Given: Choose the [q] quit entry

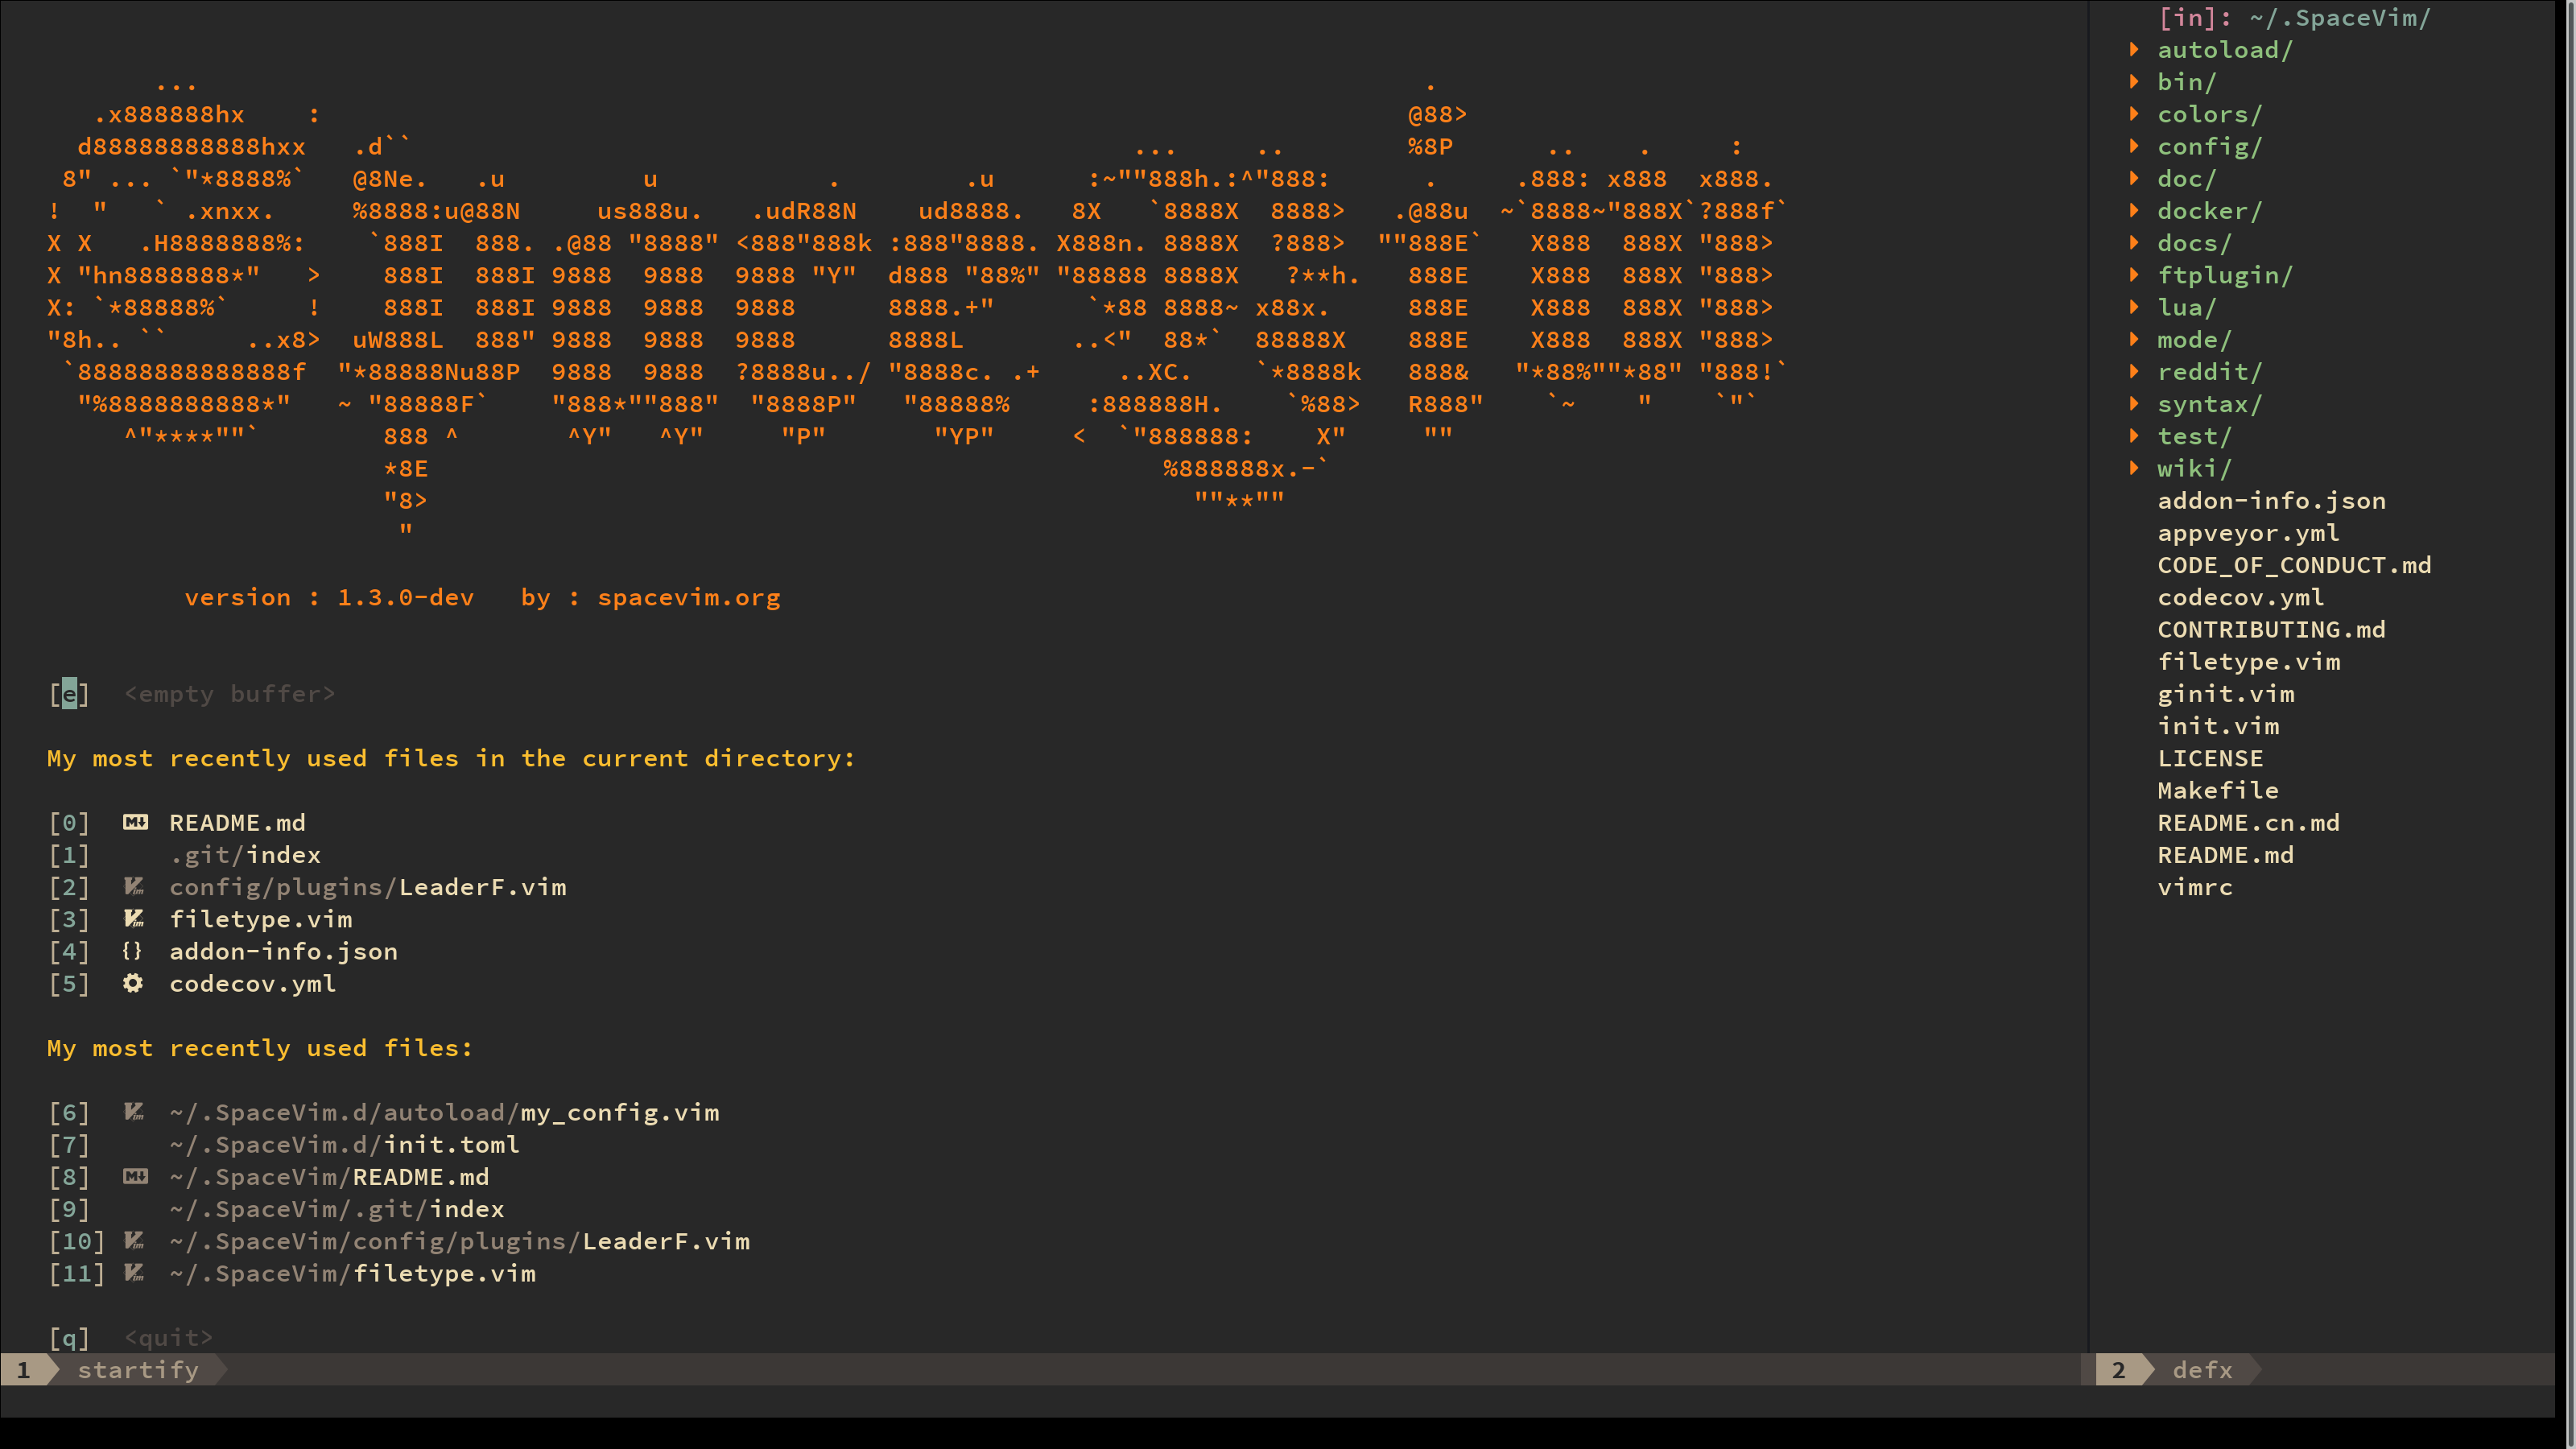Looking at the screenshot, I should (x=131, y=1337).
